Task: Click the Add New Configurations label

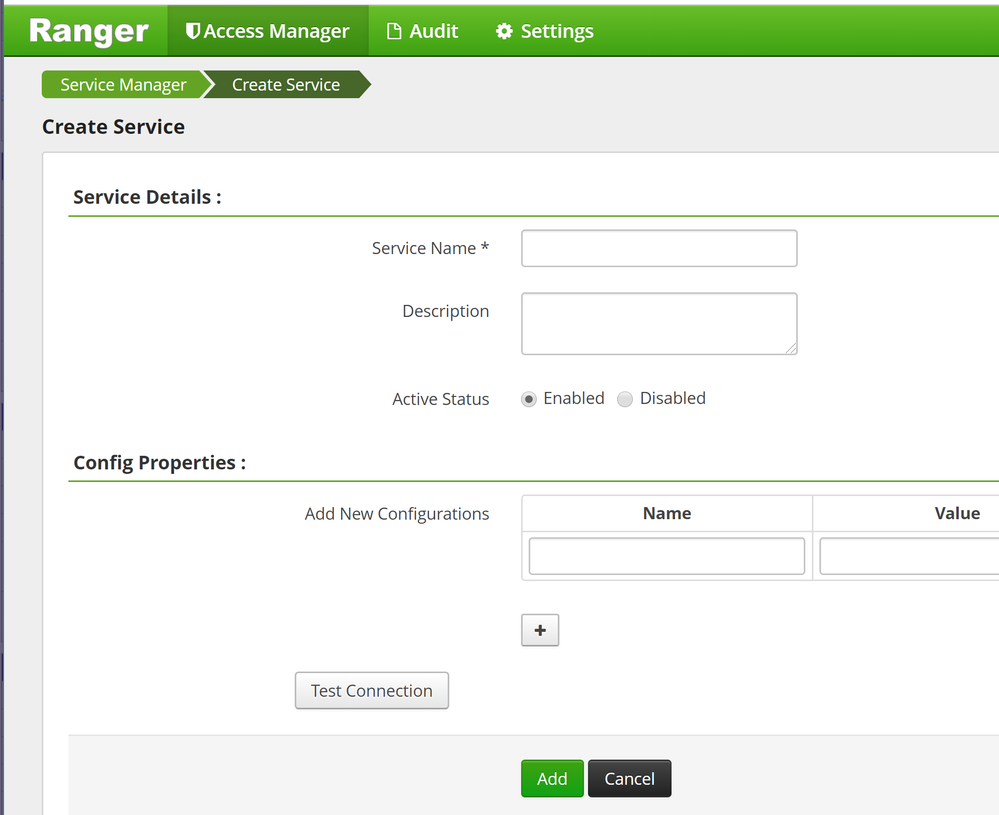Action: point(397,514)
